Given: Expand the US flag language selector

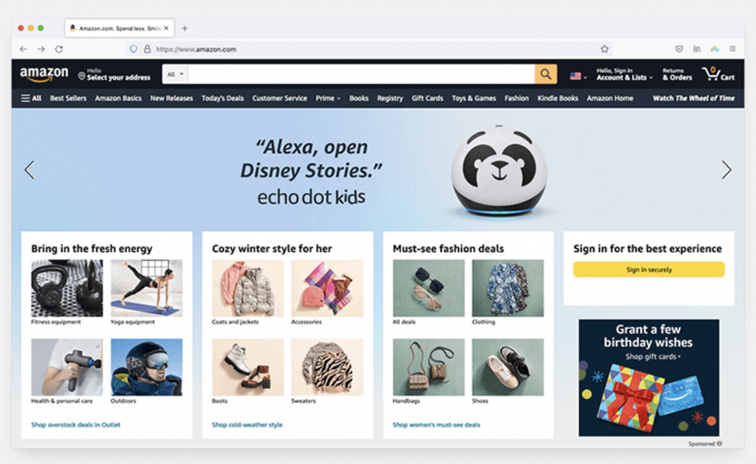Looking at the screenshot, I should tap(578, 76).
